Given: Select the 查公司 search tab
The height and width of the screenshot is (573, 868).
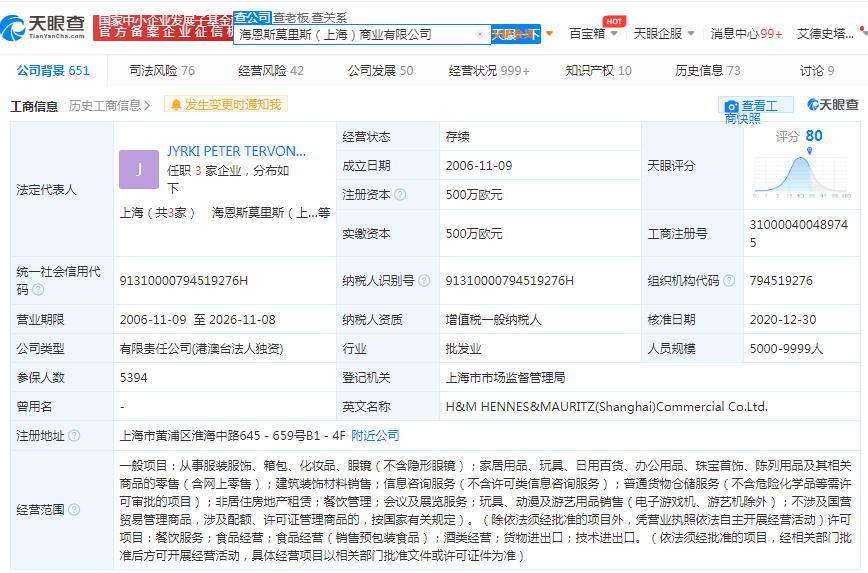Looking at the screenshot, I should 252,18.
